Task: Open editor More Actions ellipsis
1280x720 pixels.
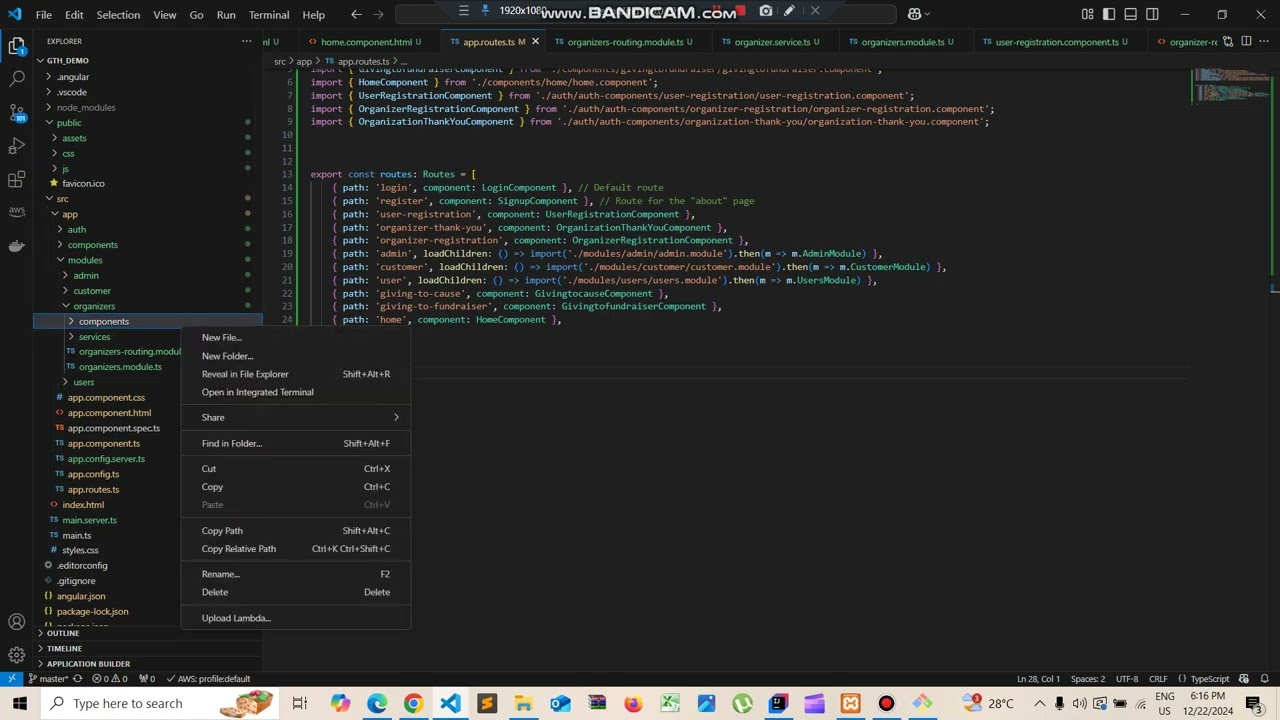Action: coord(1266,41)
